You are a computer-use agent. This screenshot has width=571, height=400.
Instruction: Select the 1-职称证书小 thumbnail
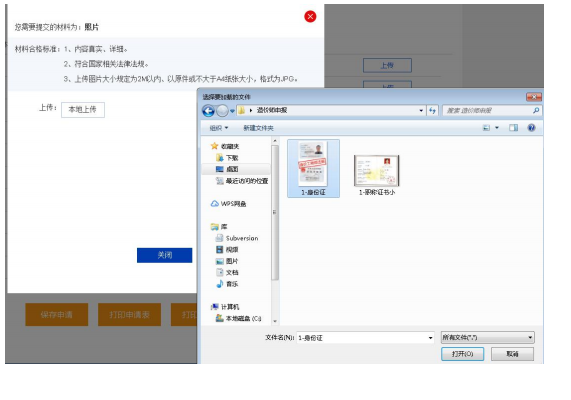coord(377,175)
